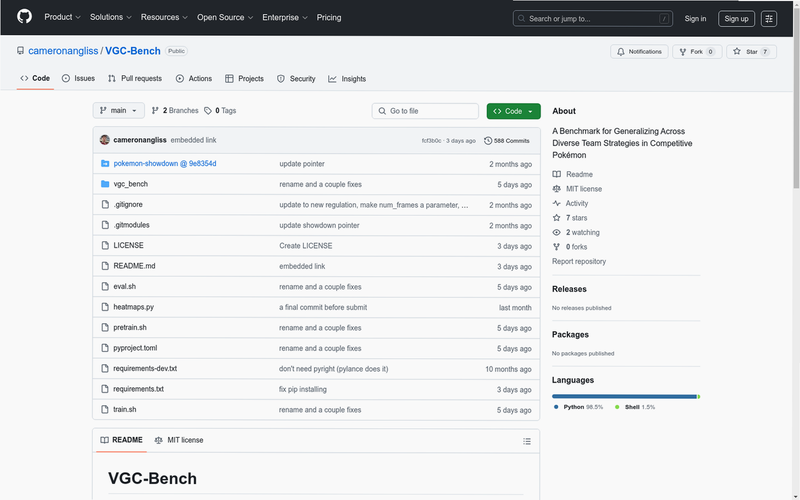Viewport: 800px width, 500px height.
Task: Expand the Resources menu
Action: pyautogui.click(x=164, y=17)
